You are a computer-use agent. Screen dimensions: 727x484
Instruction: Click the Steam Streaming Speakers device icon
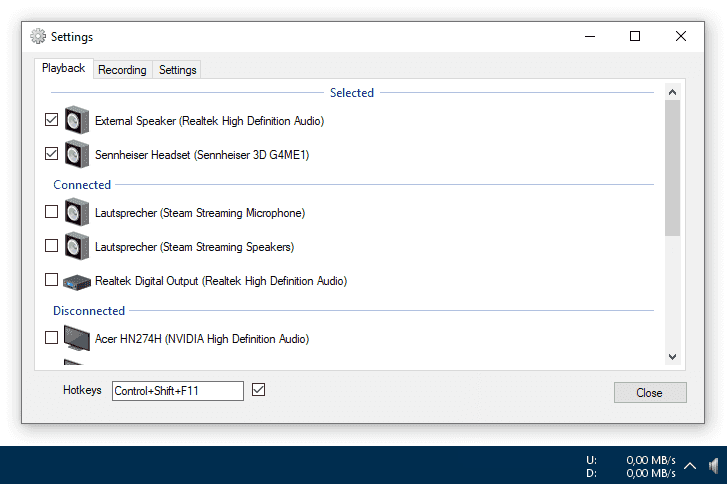click(77, 246)
